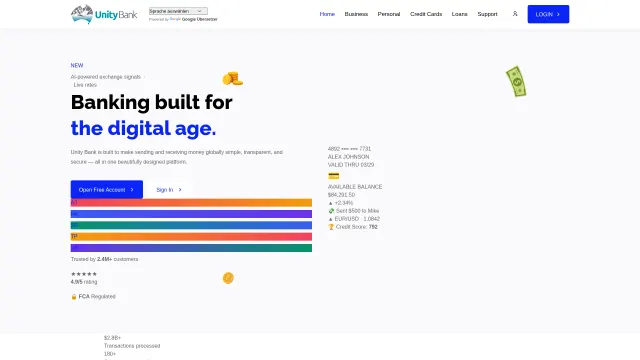Click card number ending 7731

click(x=349, y=149)
